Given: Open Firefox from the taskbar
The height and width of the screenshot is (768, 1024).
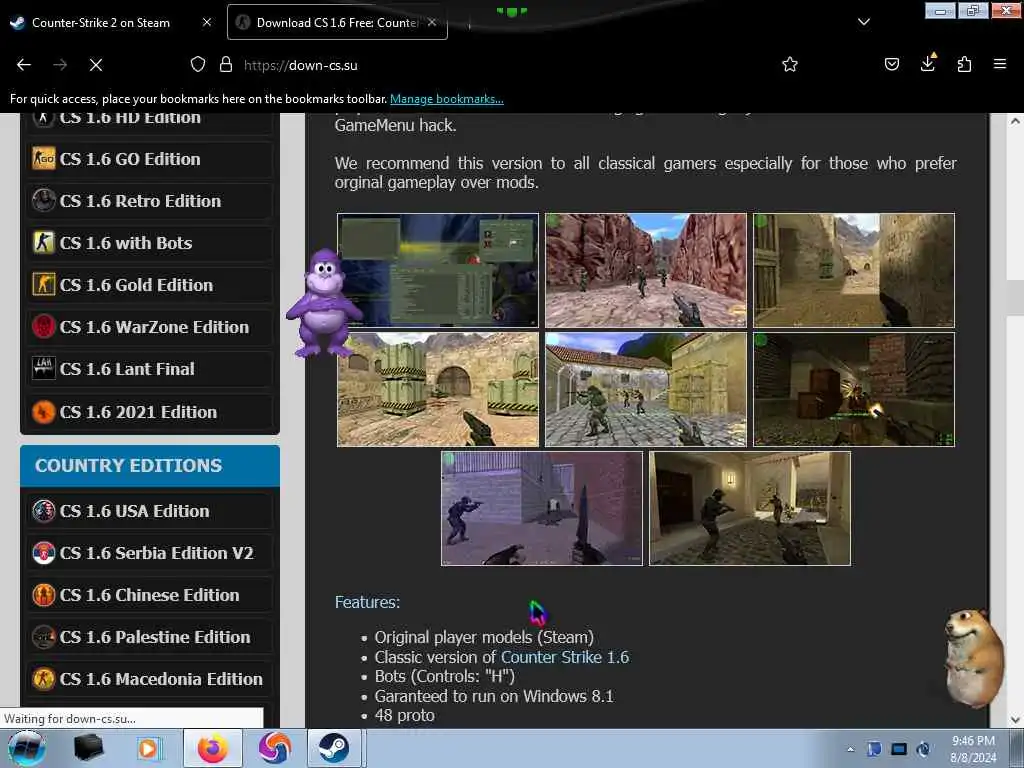Looking at the screenshot, I should coord(213,748).
